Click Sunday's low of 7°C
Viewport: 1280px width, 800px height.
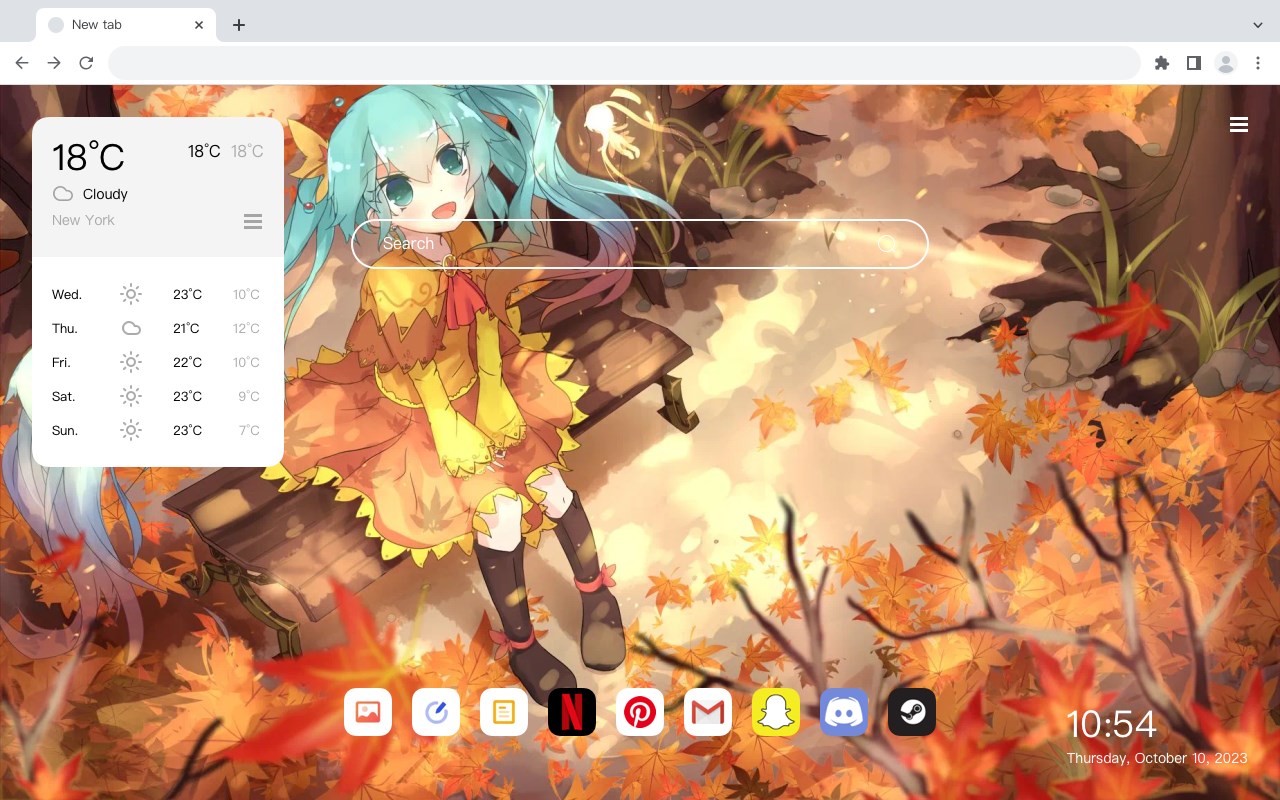pyautogui.click(x=249, y=430)
